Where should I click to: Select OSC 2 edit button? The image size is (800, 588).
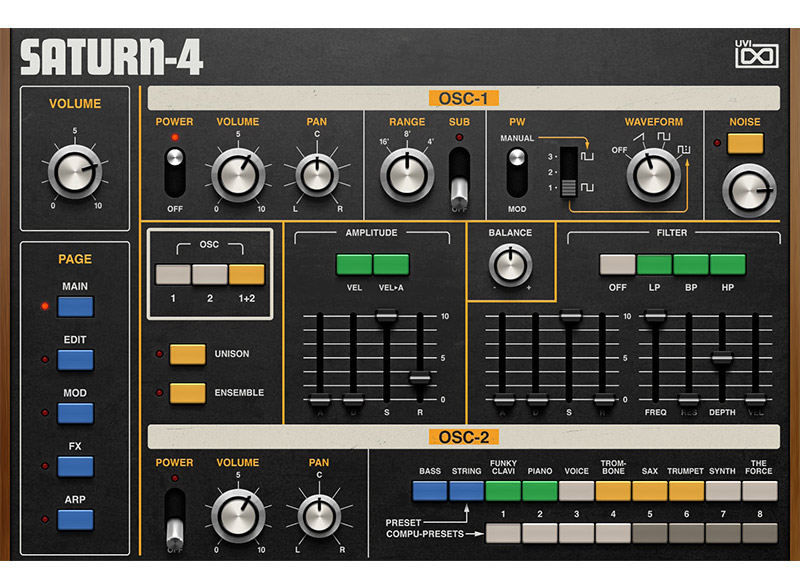(210, 275)
